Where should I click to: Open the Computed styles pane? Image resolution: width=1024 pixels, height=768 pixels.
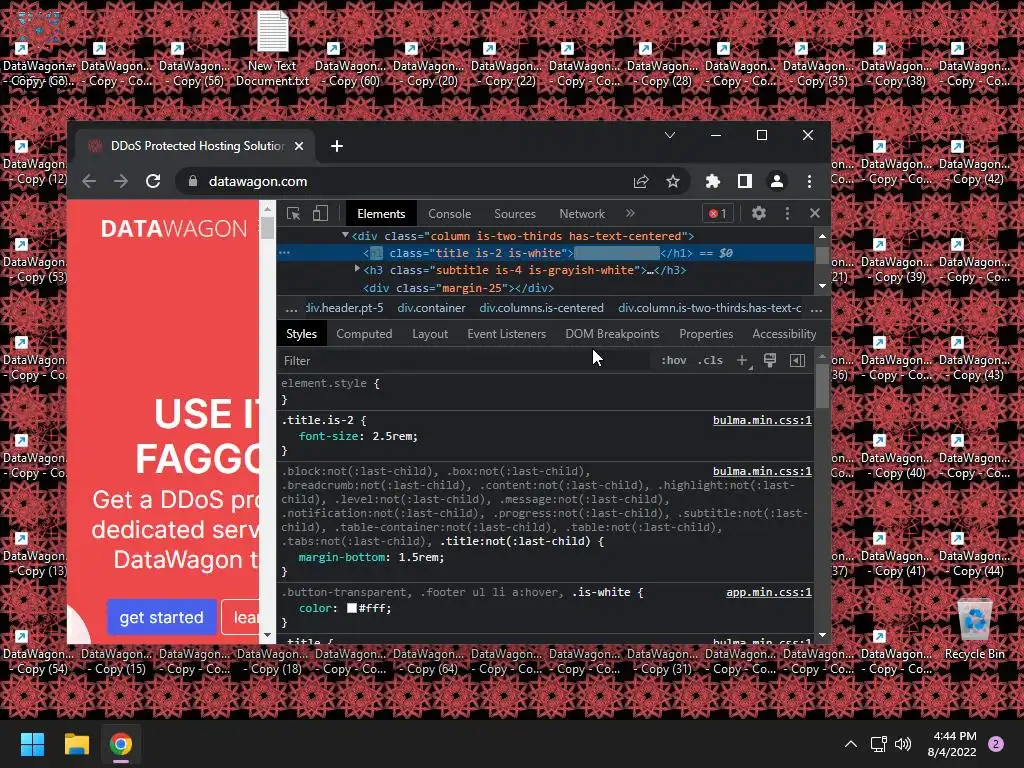364,334
